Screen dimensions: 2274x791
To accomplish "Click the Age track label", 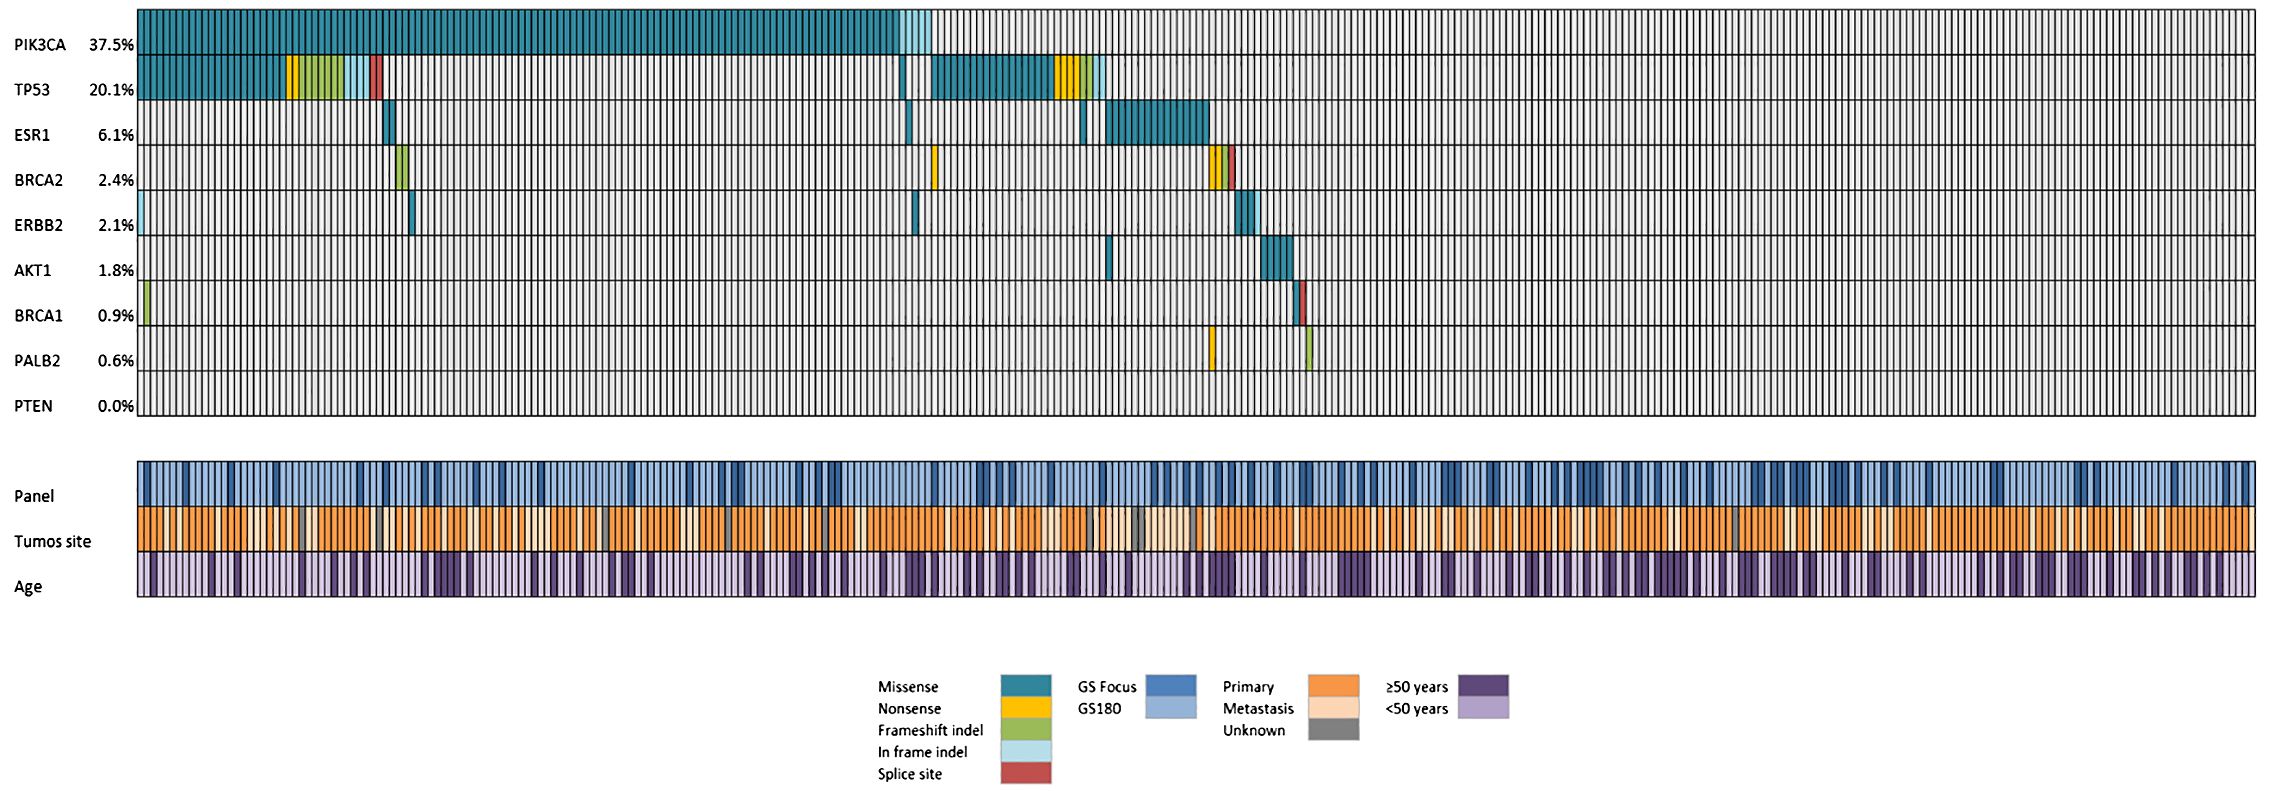I will click(x=28, y=587).
